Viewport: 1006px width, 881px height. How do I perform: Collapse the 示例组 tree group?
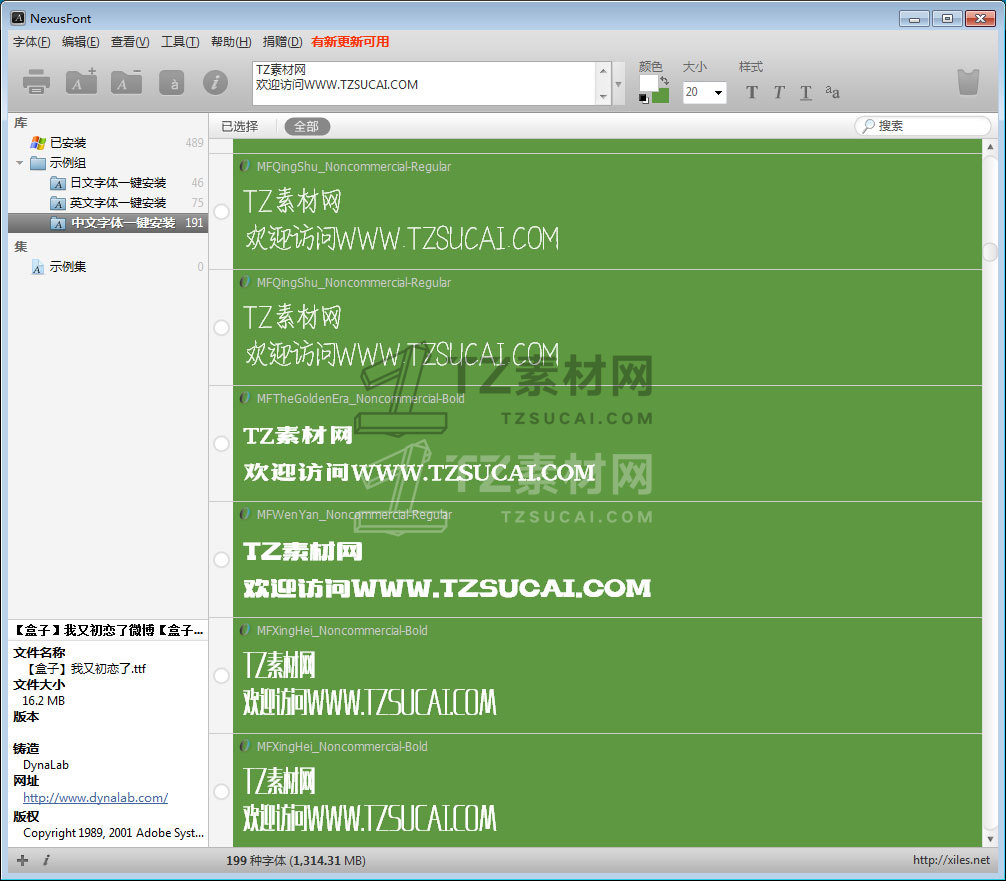(x=19, y=163)
